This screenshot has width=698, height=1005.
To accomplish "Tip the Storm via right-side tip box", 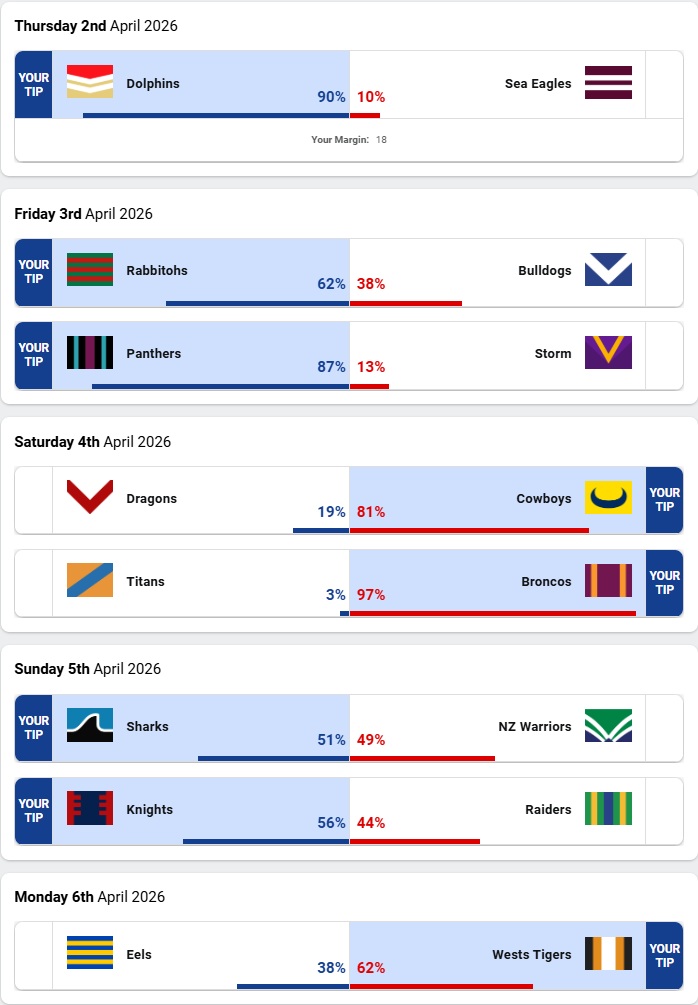I will click(x=664, y=354).
